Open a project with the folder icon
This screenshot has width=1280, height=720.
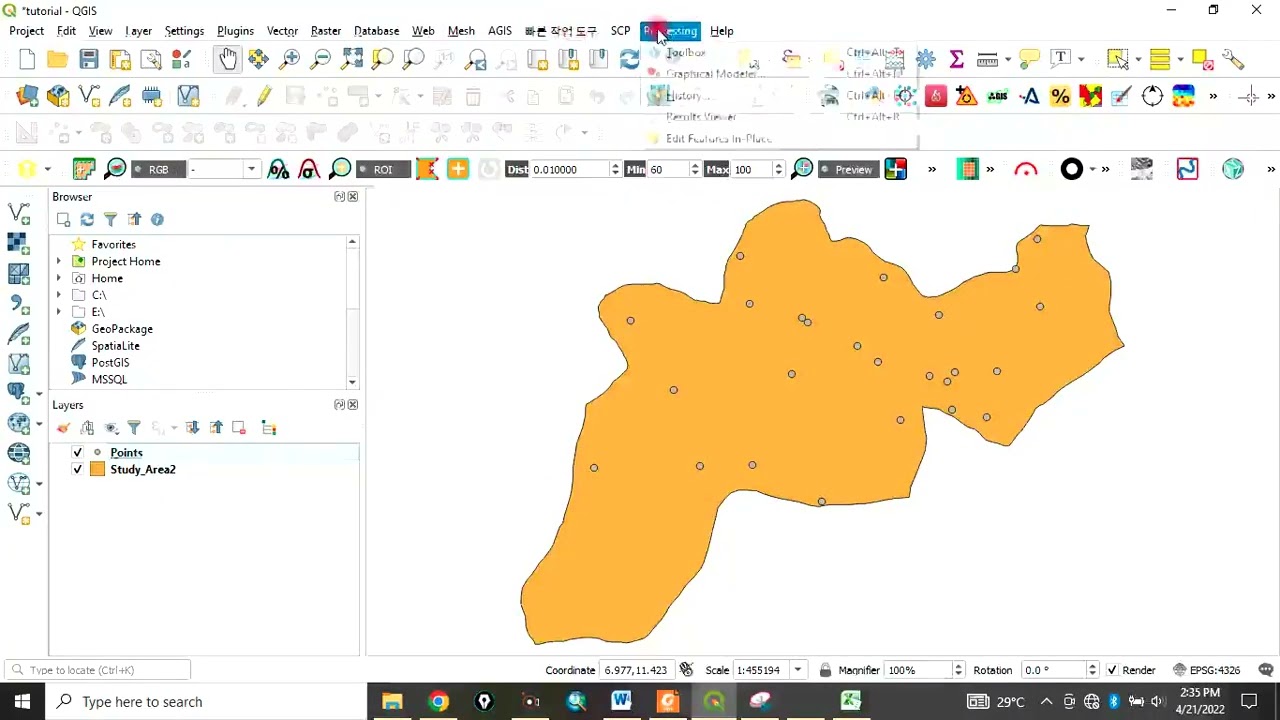click(58, 60)
